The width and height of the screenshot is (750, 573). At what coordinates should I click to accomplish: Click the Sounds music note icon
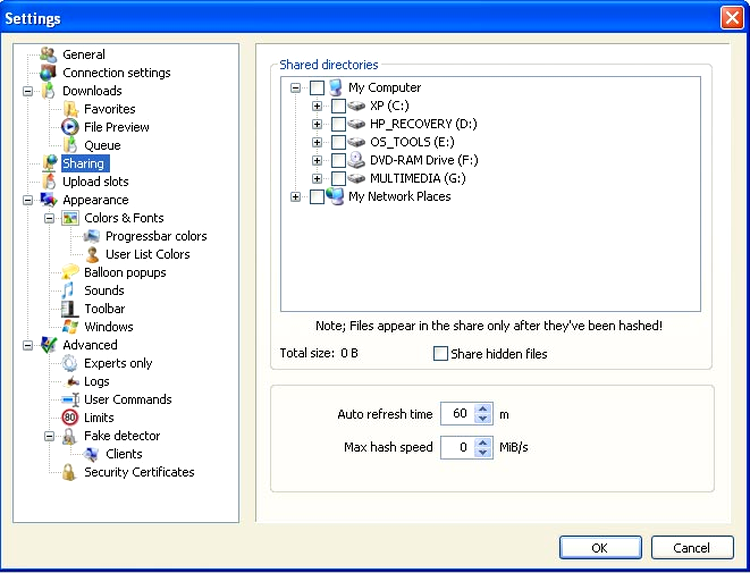[68, 291]
